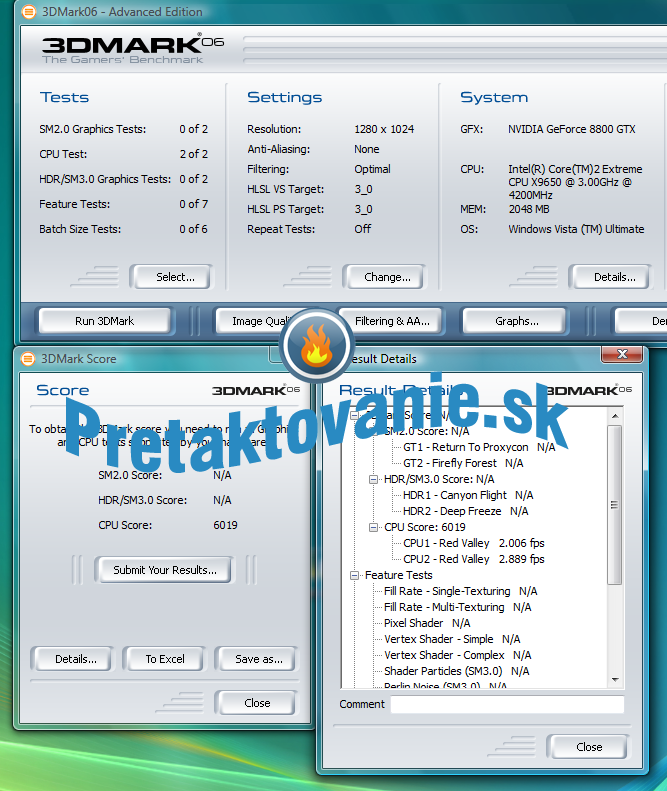Click 'CPU Test:' label in Tests
Screen dimensions: 667x791
click(63, 154)
